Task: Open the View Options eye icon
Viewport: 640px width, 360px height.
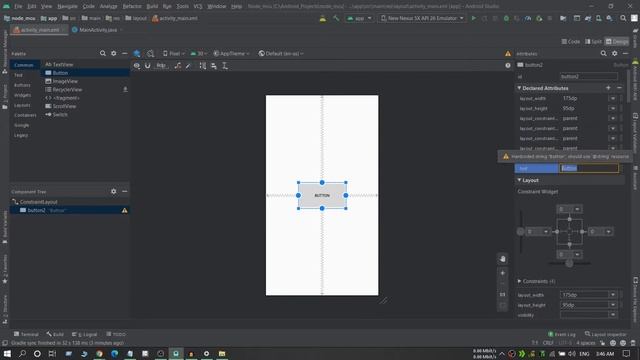Action: (137, 66)
